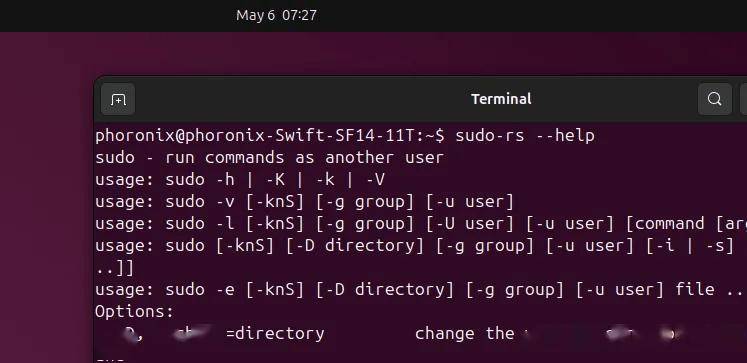Viewport: 747px width, 363px height.
Task: Click the Terminal window title
Action: tap(501, 99)
